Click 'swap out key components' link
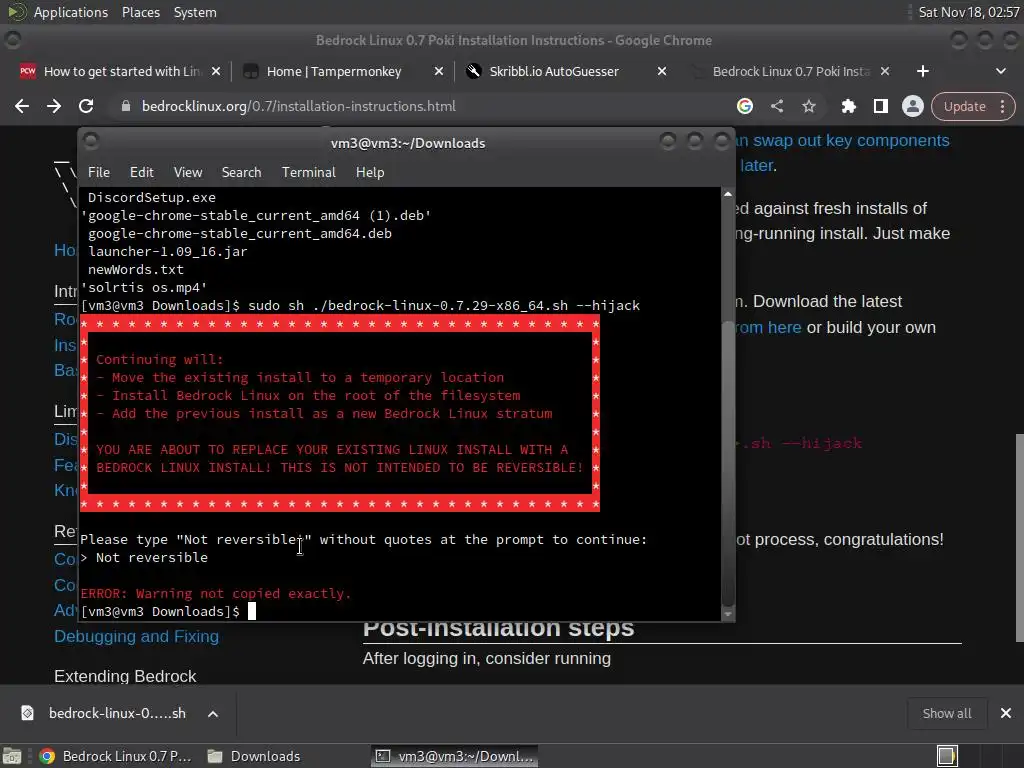Screen dimensions: 1024x768 click(842, 140)
